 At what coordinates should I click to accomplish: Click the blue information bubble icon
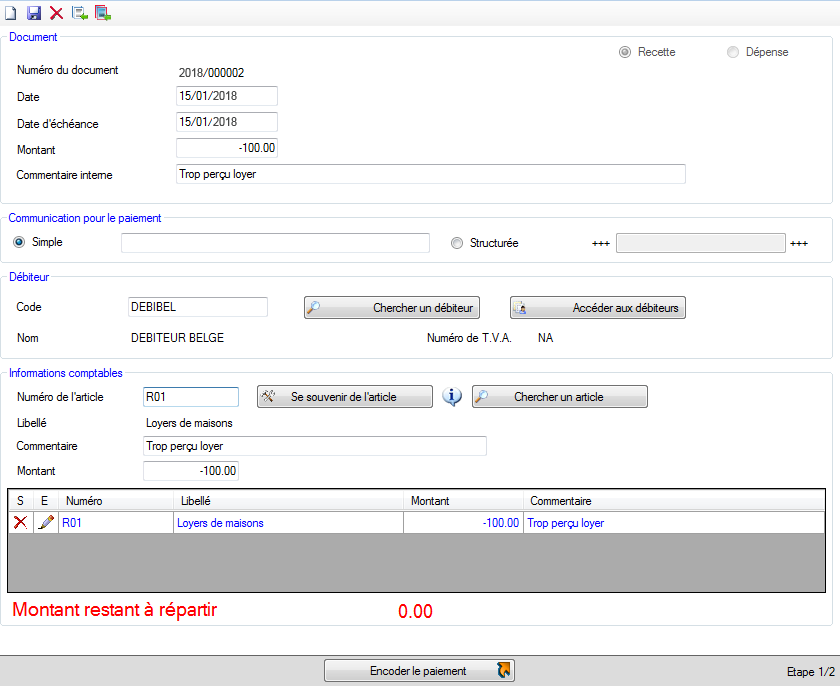point(452,397)
